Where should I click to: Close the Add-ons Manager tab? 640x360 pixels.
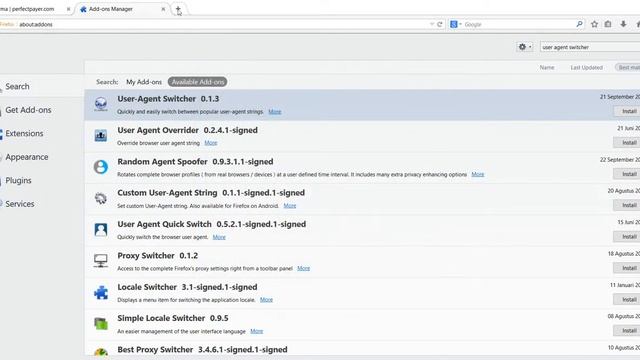click(x=163, y=9)
